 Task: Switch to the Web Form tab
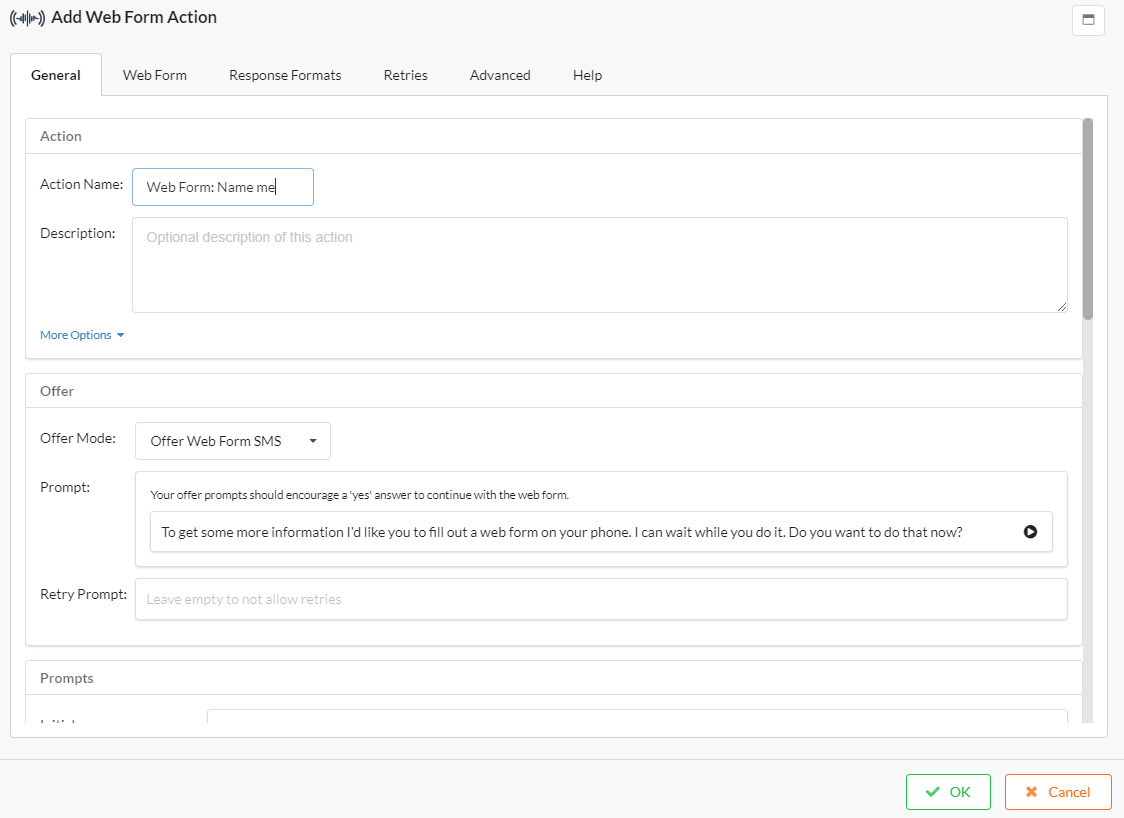(155, 75)
